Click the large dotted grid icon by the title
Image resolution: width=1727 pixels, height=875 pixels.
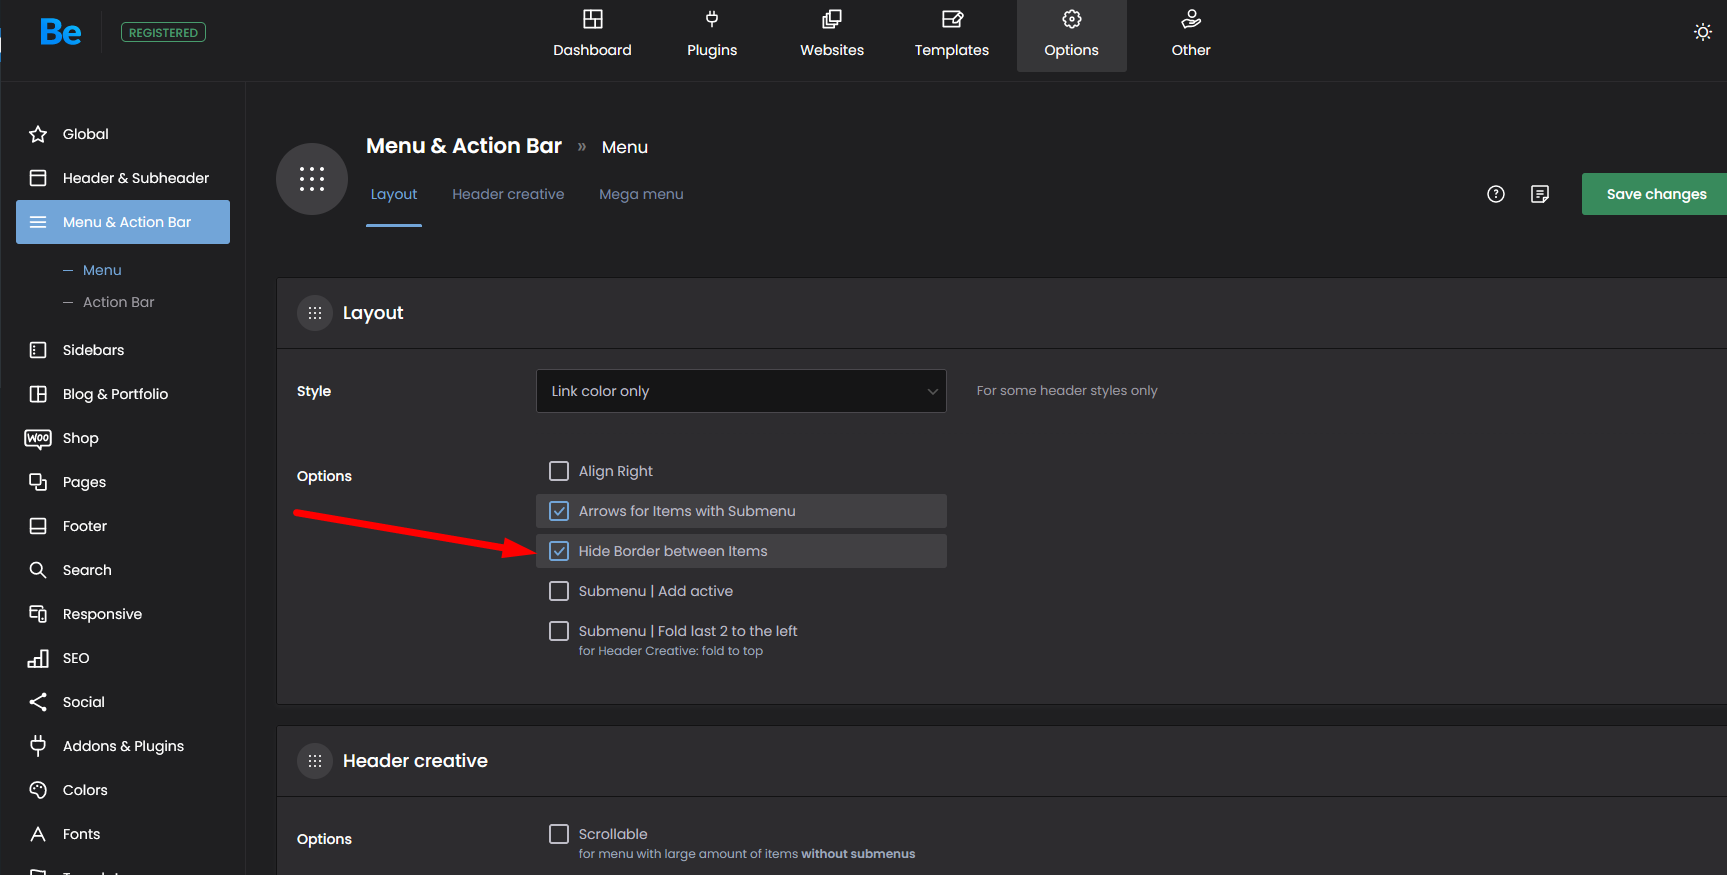pos(312,179)
